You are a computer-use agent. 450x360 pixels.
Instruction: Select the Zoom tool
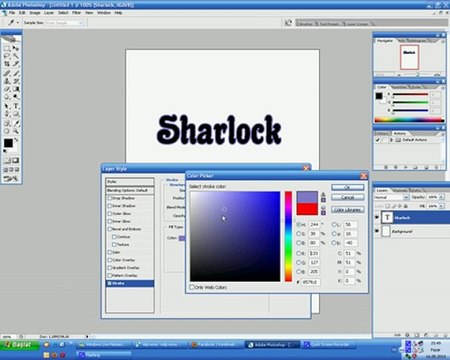point(16,131)
